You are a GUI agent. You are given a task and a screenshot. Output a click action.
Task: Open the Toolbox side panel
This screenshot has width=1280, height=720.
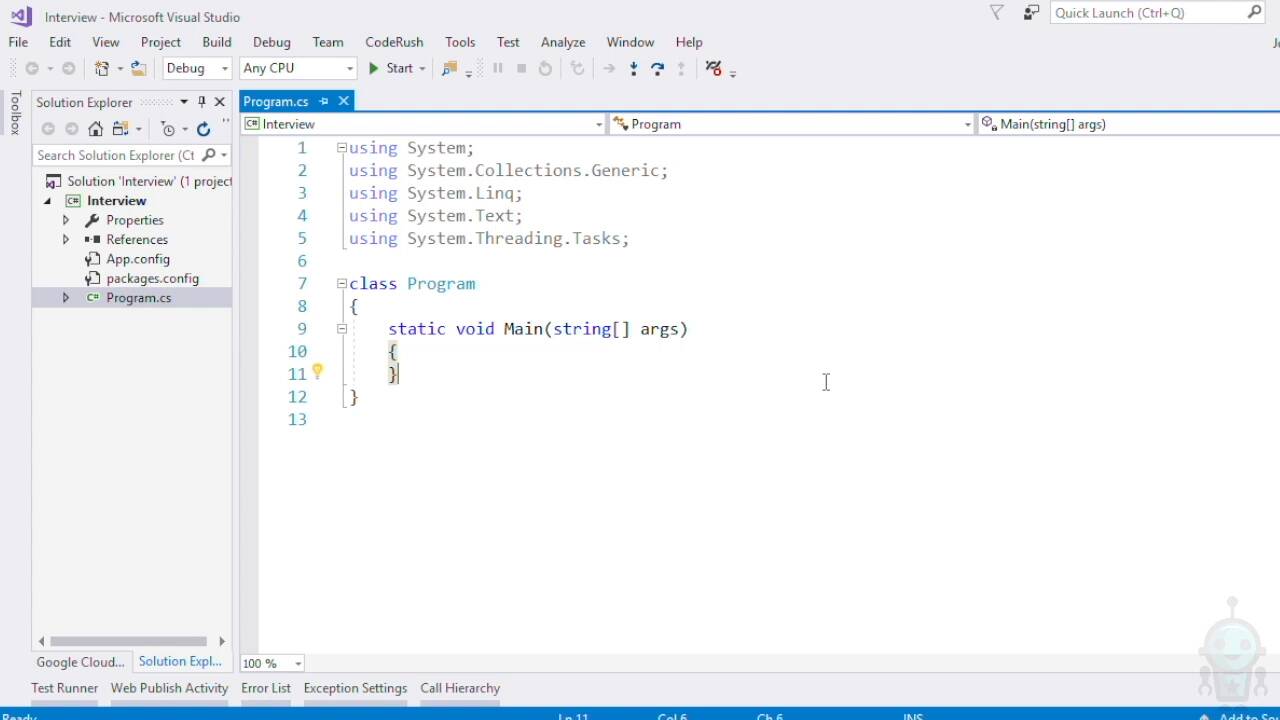(x=15, y=112)
